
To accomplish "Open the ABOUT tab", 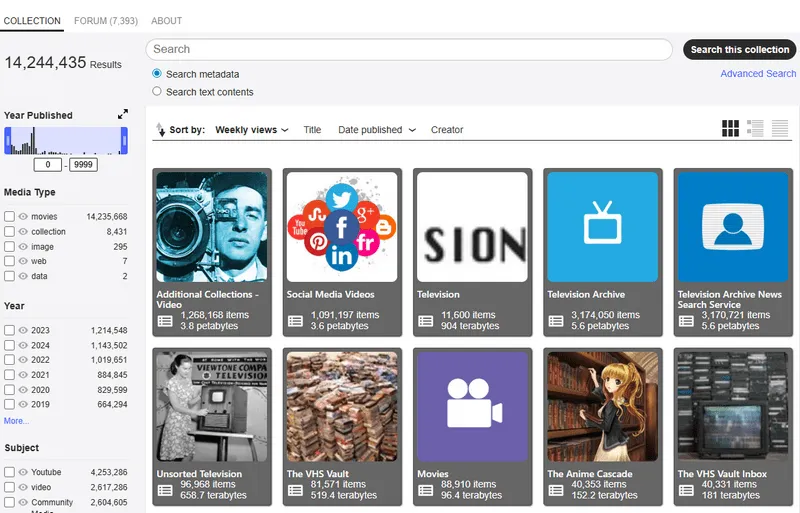I will [x=166, y=21].
